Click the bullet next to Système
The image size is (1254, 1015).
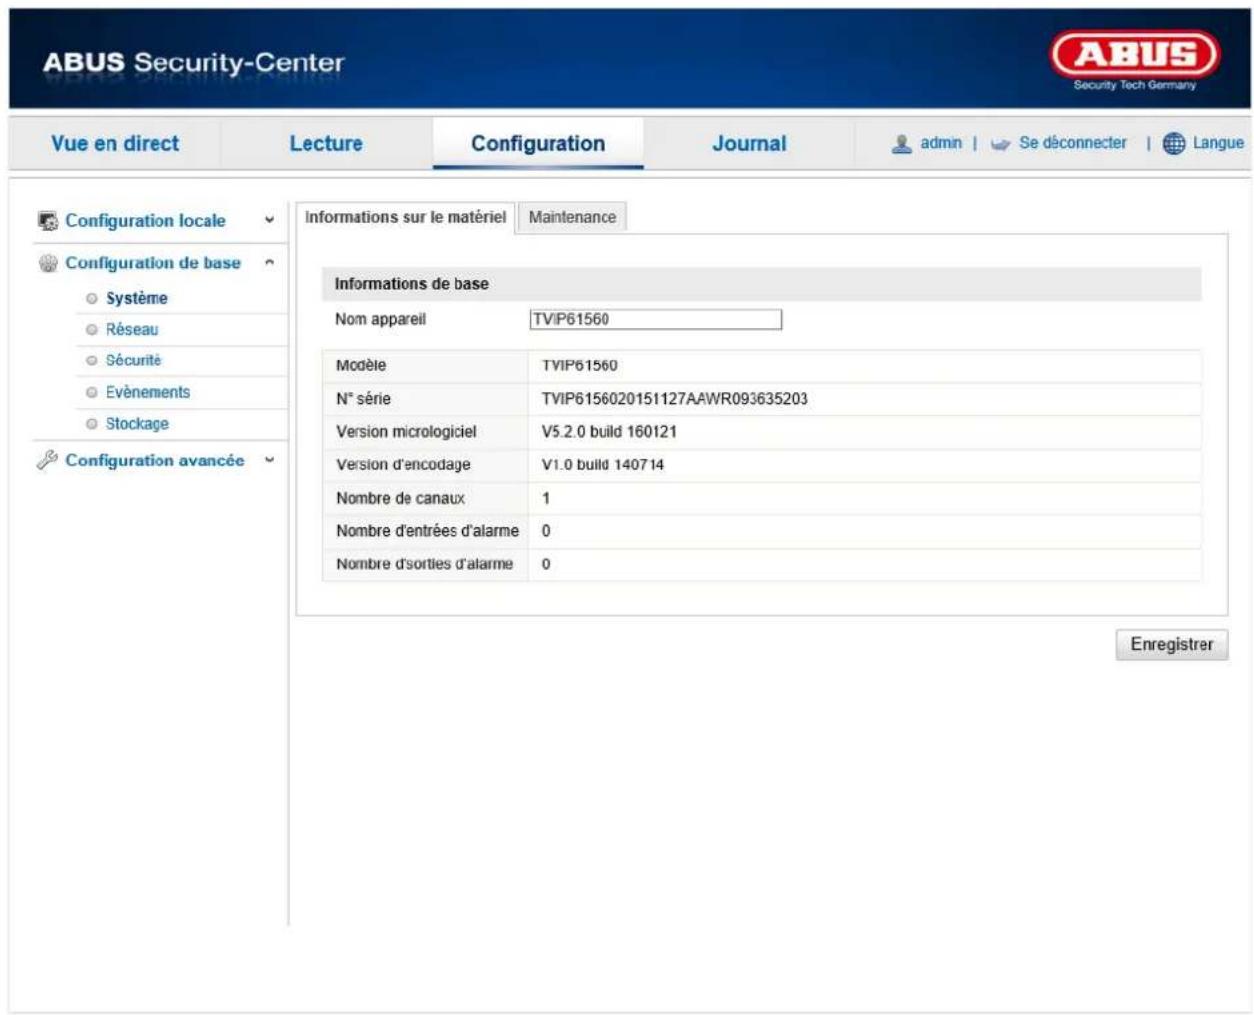pyautogui.click(x=92, y=298)
